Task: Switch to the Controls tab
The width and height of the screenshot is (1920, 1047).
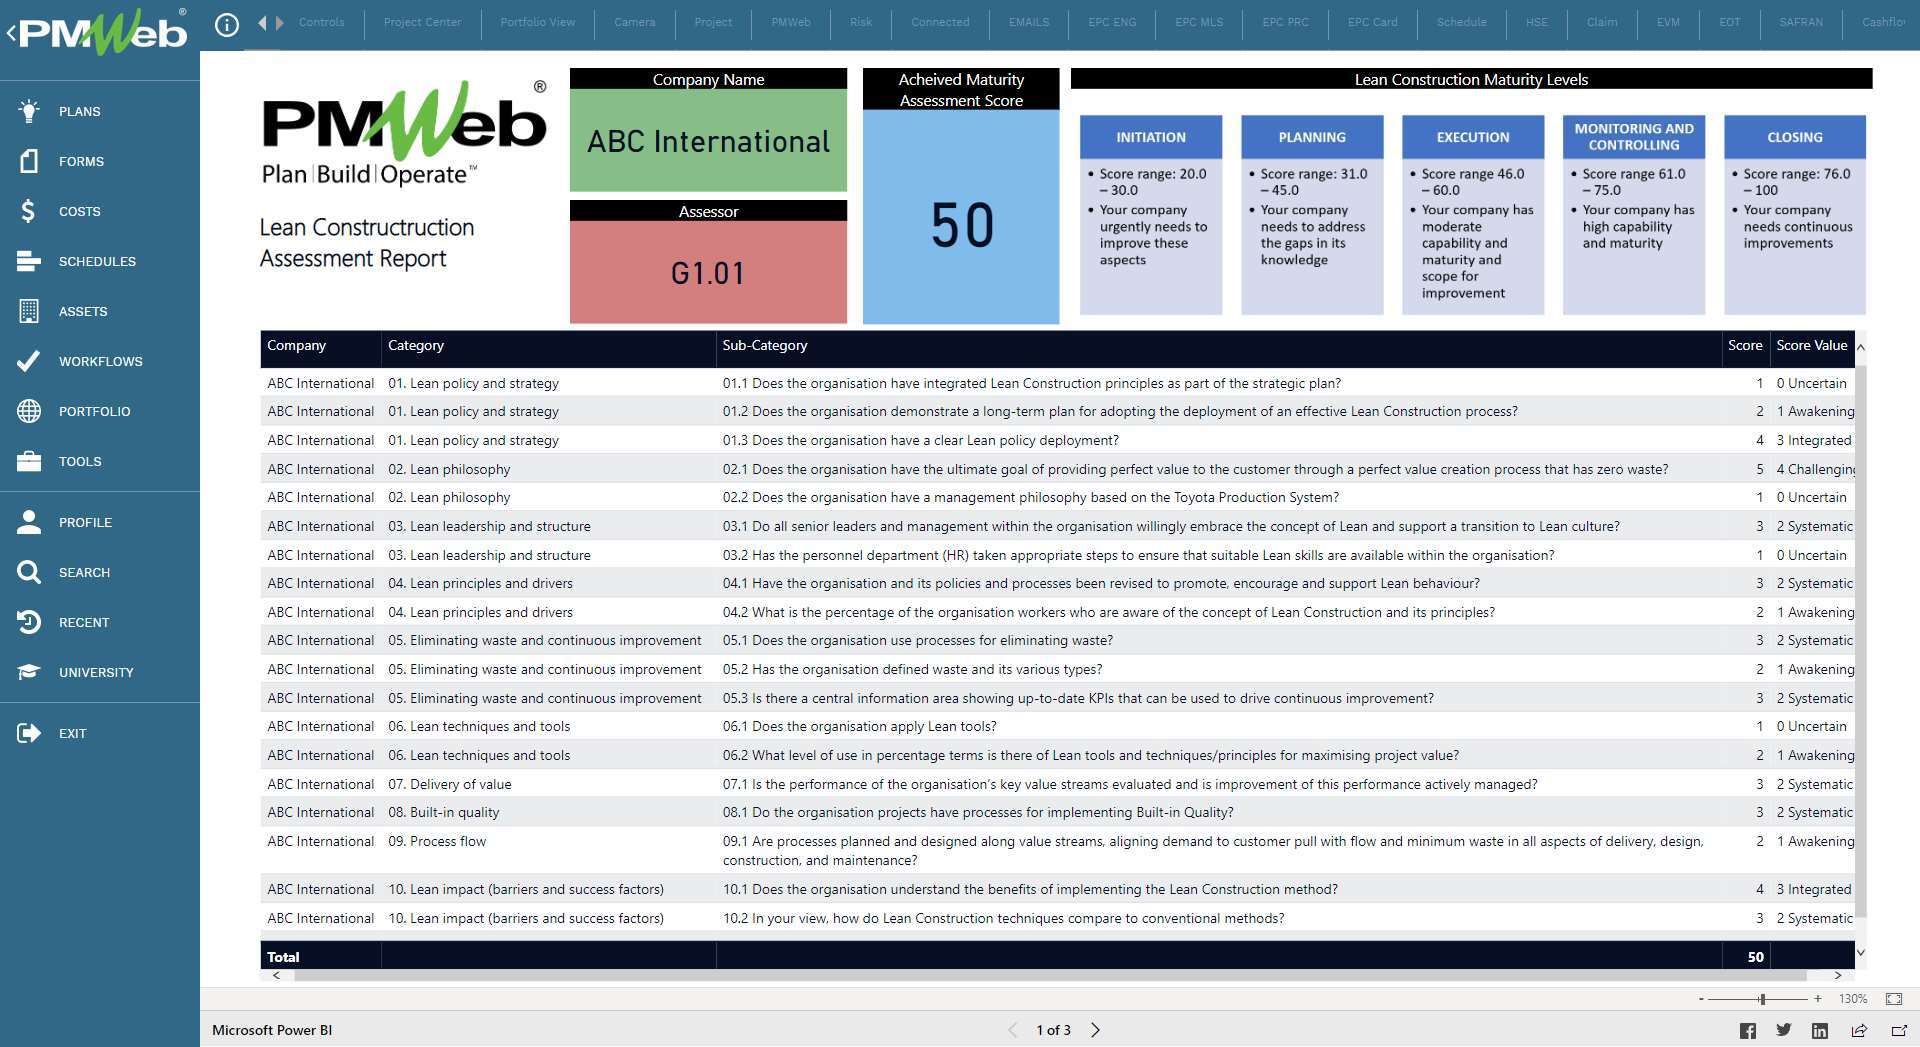Action: pyautogui.click(x=321, y=22)
